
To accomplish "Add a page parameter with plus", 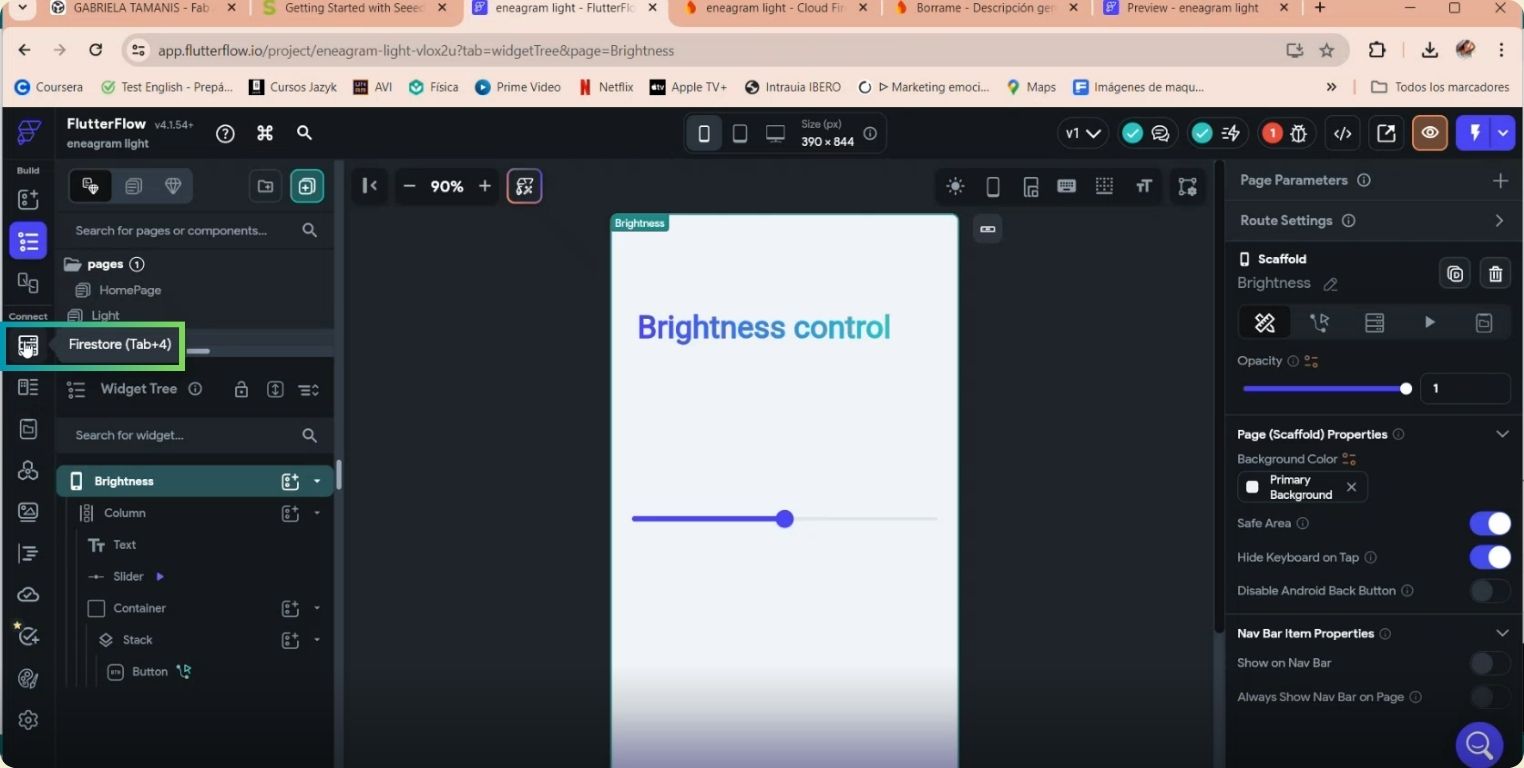I will pos(1500,180).
